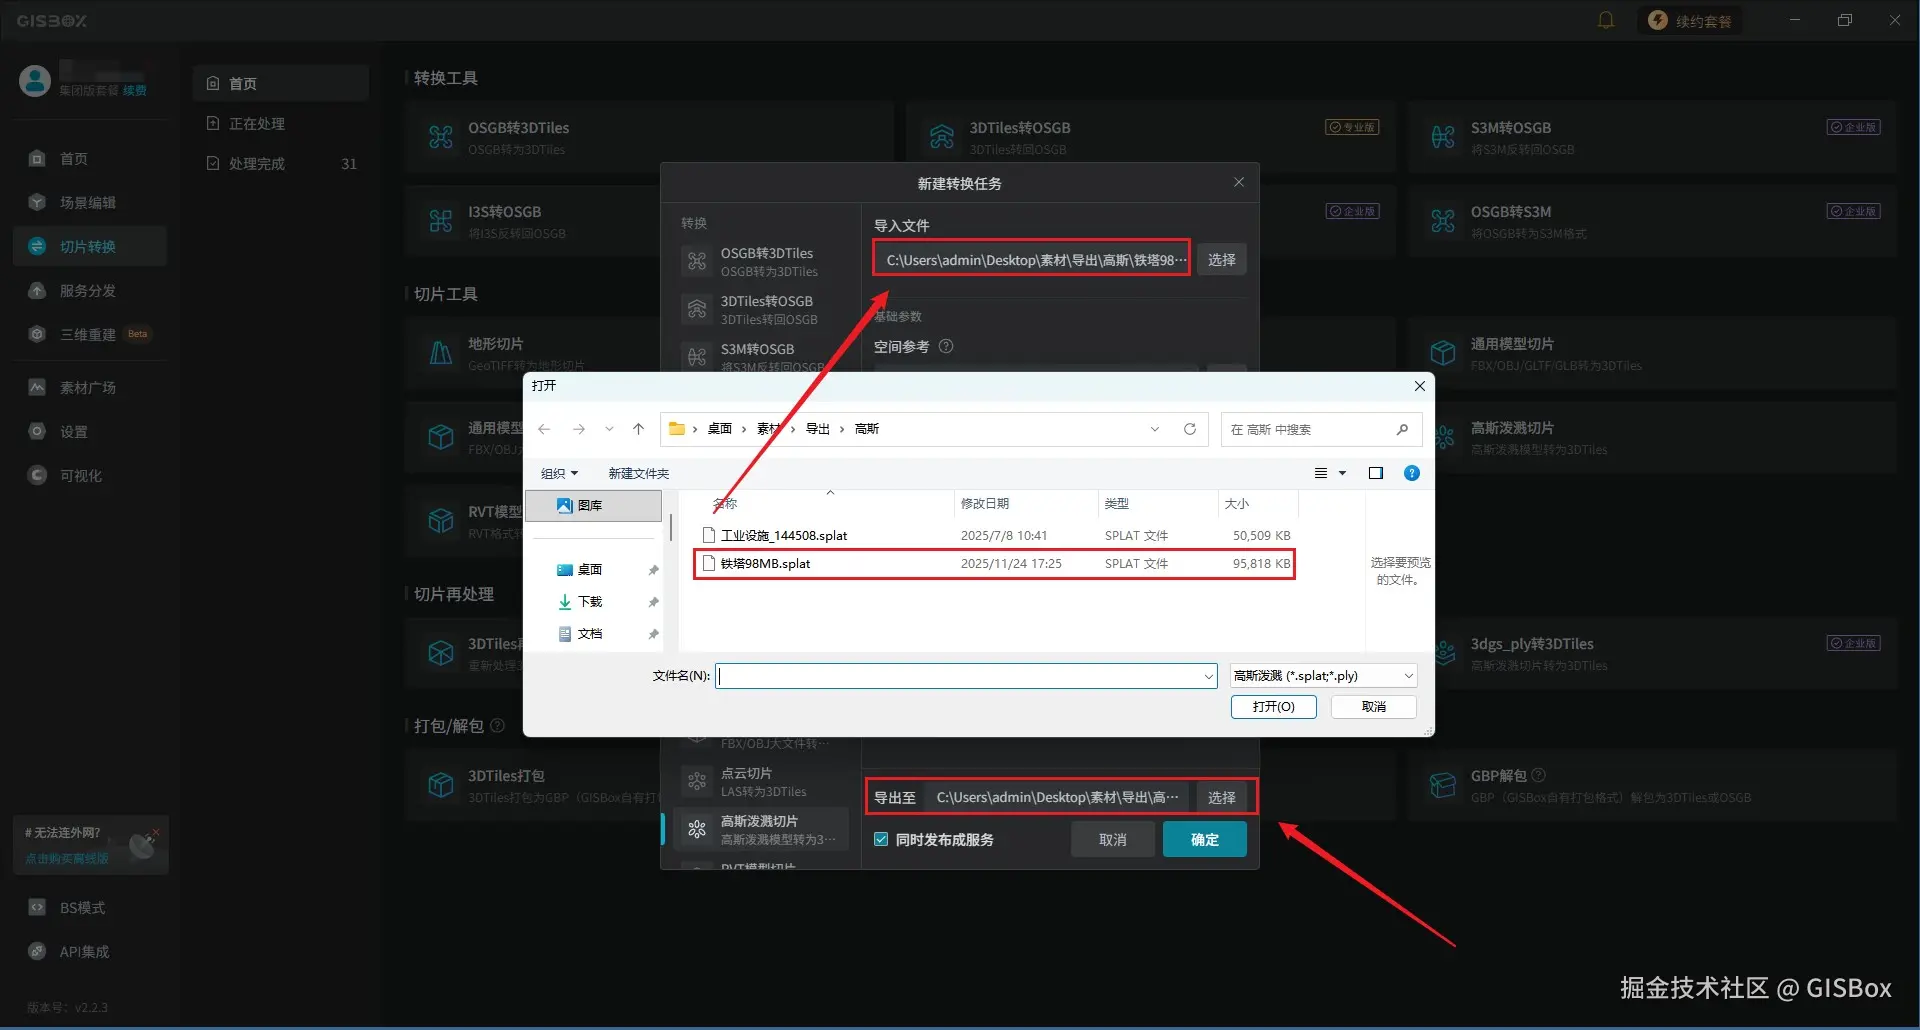Screen dimensions: 1920x1030
Task: Select 下载 in the navigation pane
Action: [594, 601]
